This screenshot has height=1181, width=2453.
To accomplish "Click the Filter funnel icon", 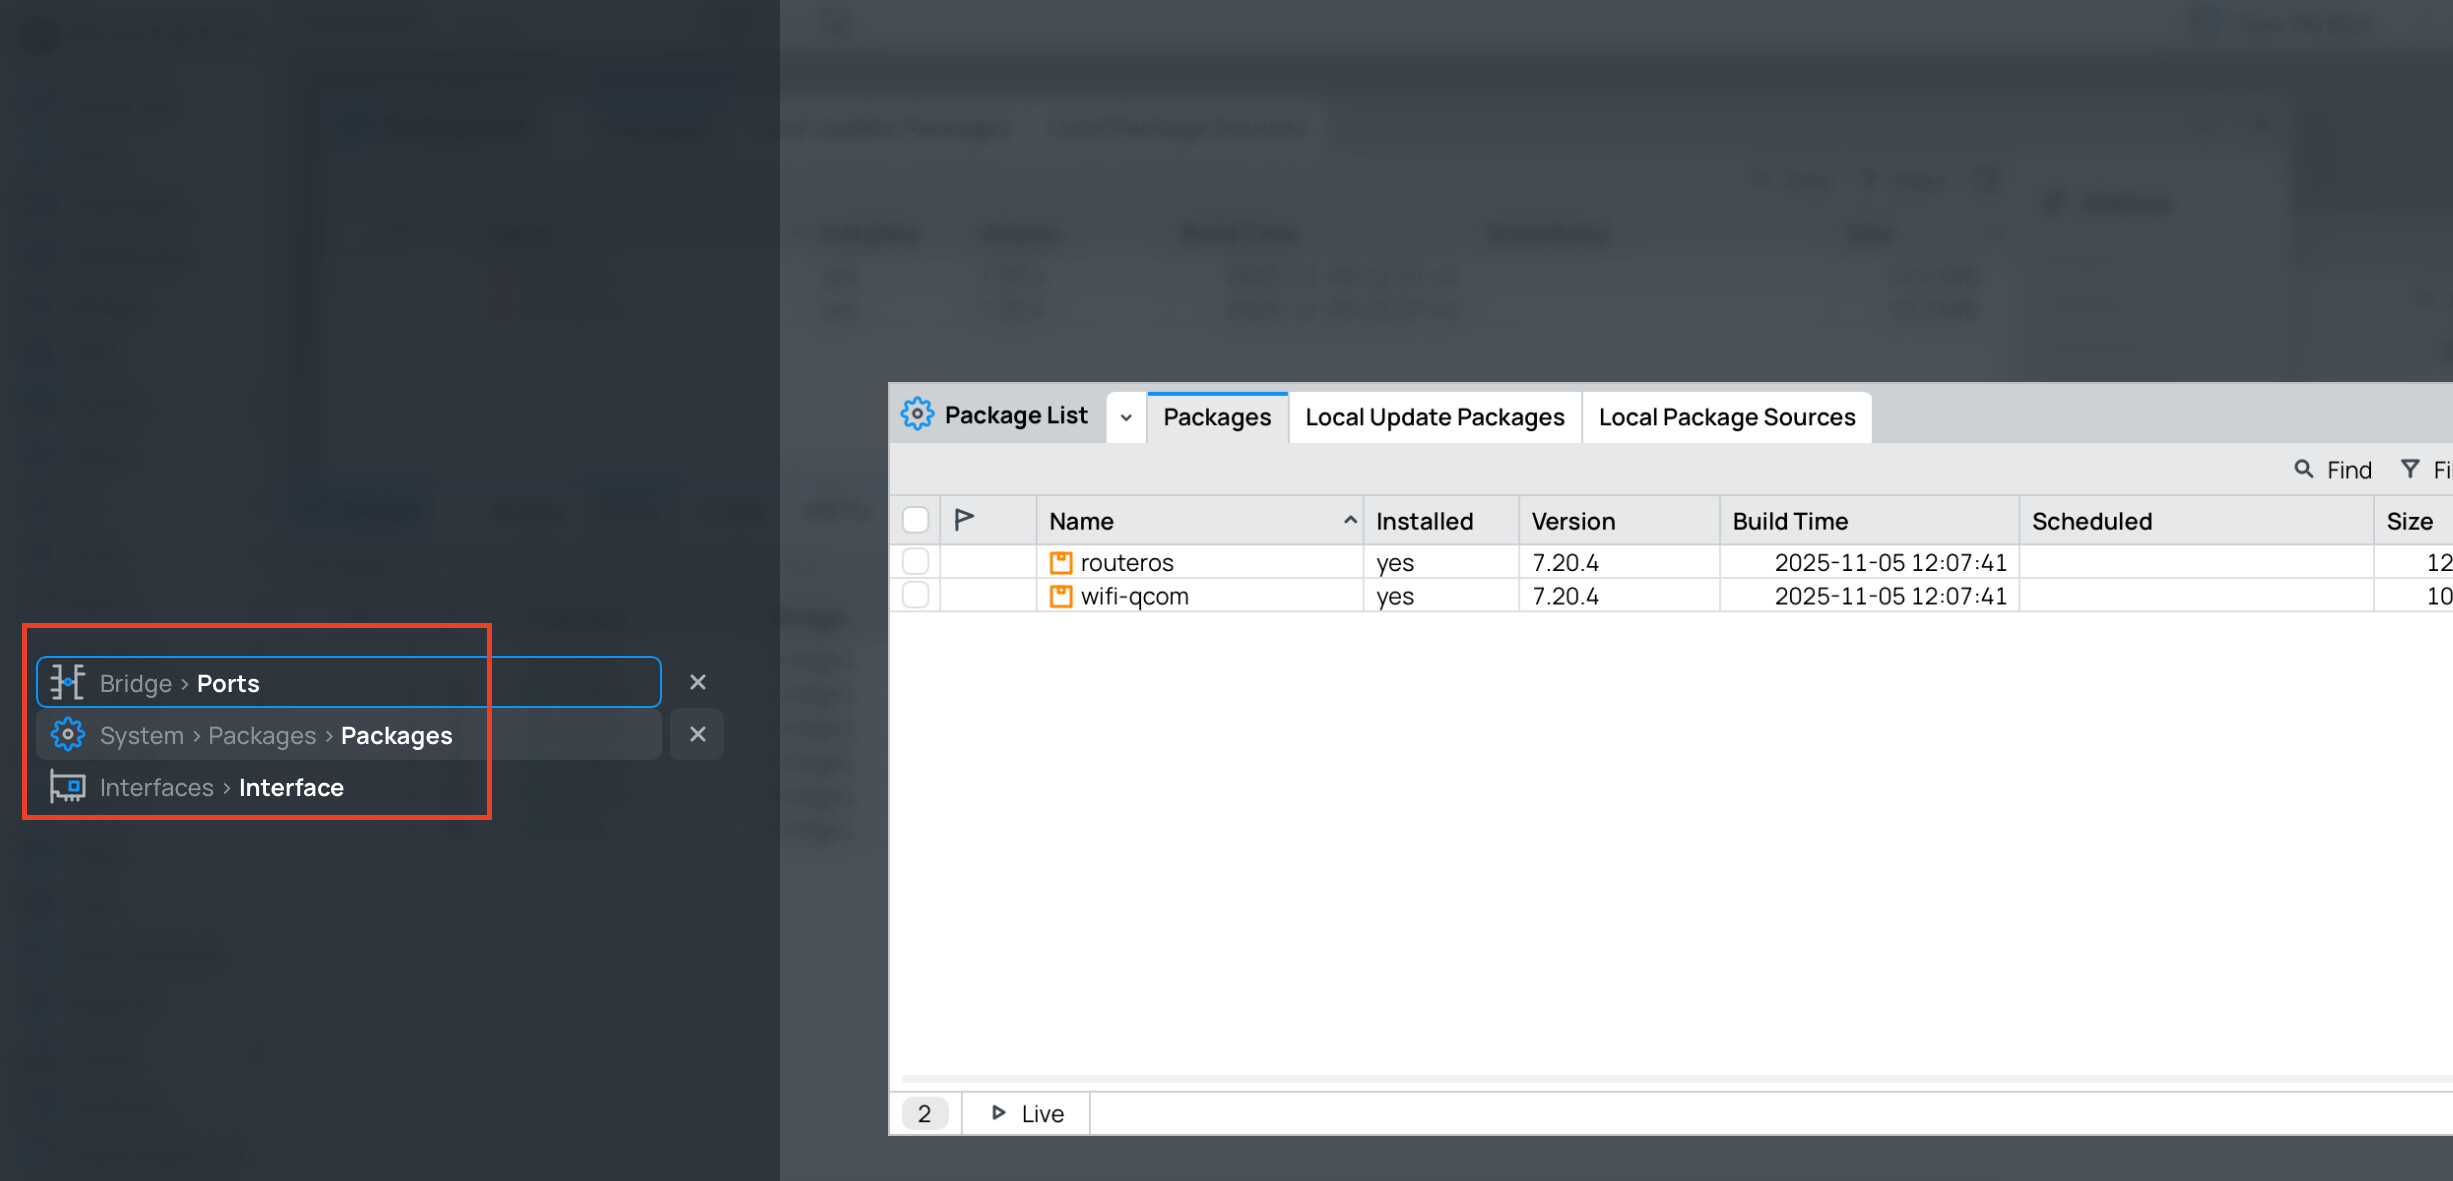I will click(2410, 469).
